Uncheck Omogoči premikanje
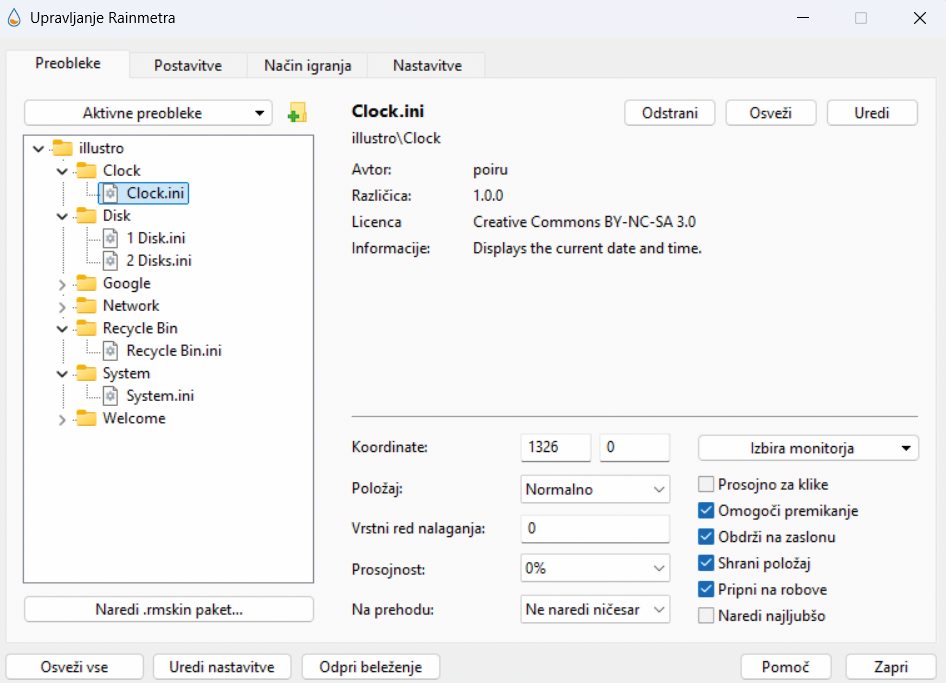The width and height of the screenshot is (946, 683). click(x=706, y=510)
